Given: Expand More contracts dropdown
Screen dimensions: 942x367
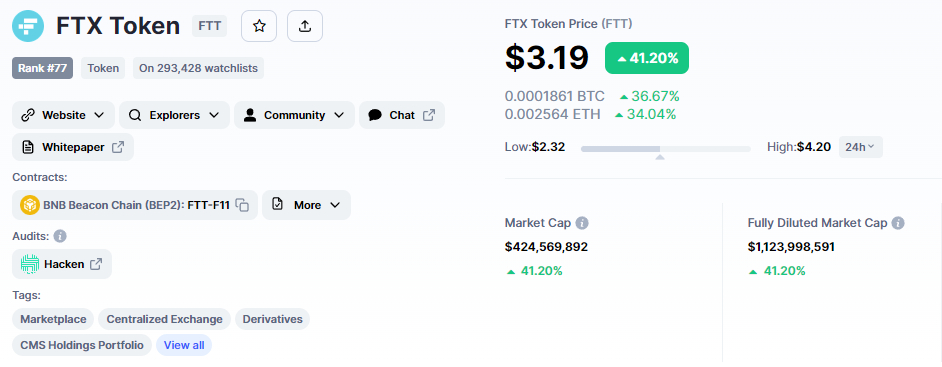Looking at the screenshot, I should [x=306, y=205].
